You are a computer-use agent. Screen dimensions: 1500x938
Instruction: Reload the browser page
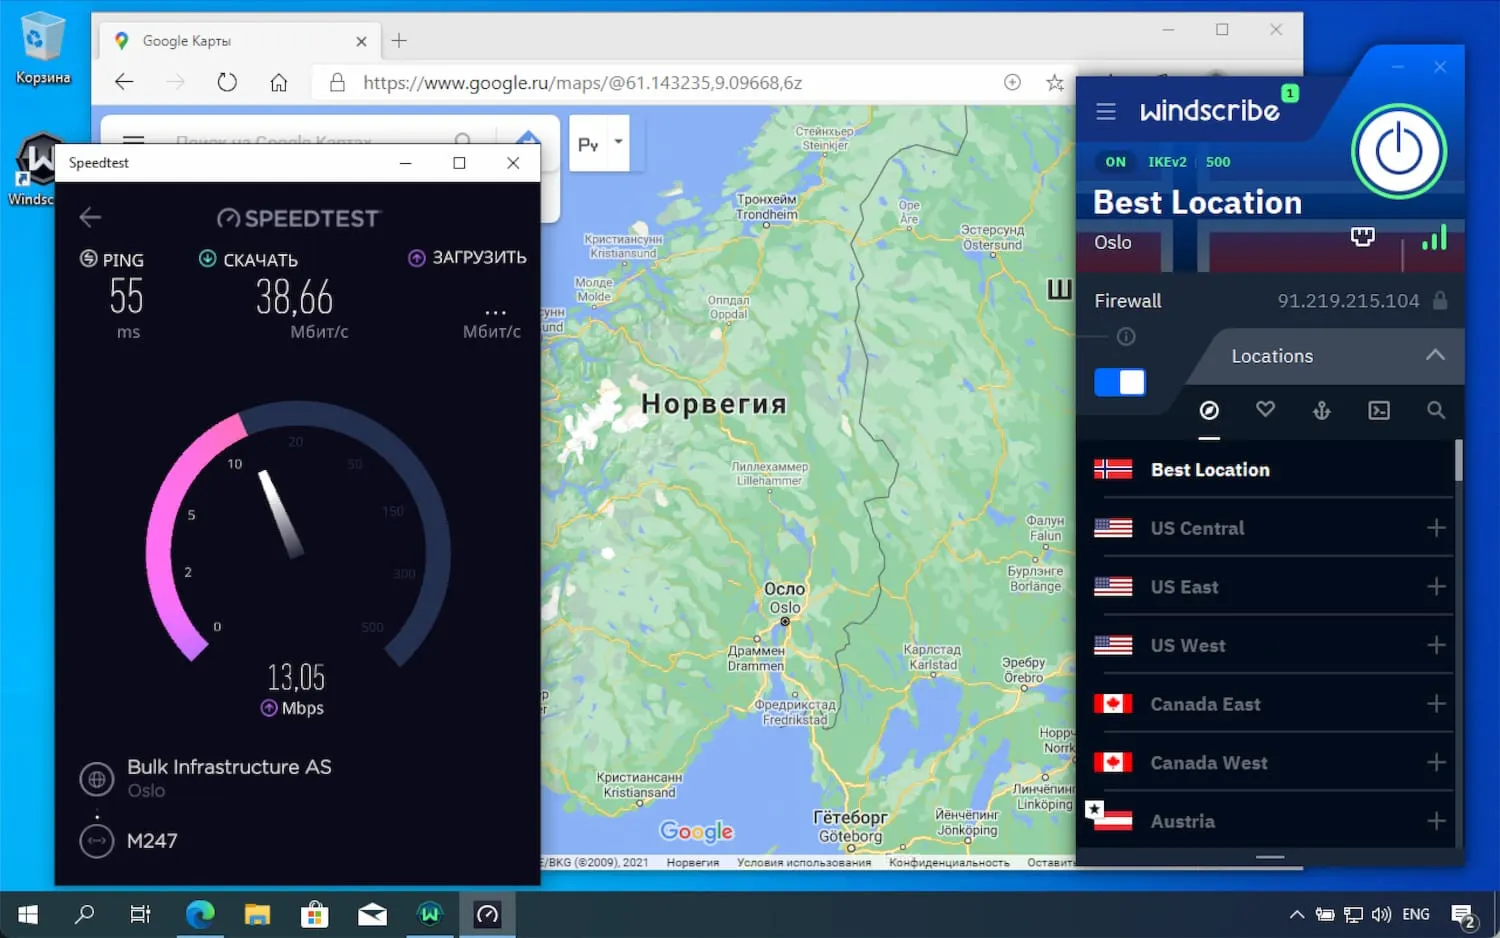(x=227, y=83)
